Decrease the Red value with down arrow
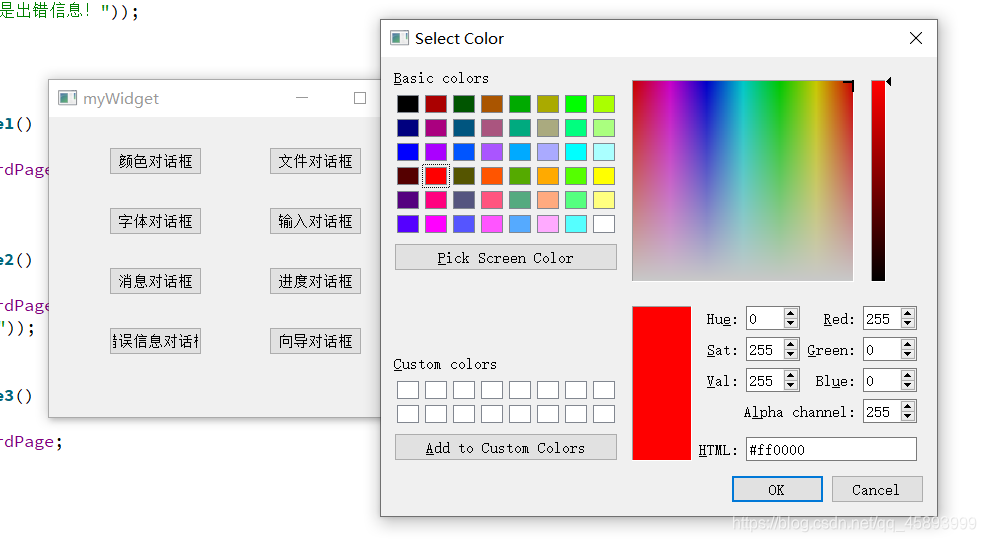 907,324
